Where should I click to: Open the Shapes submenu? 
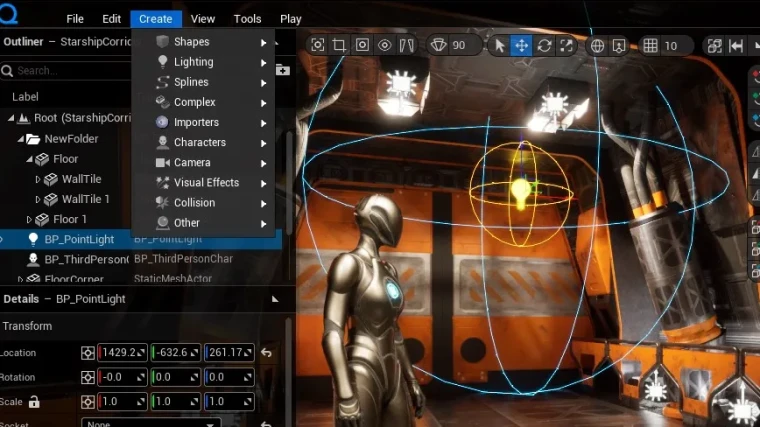pyautogui.click(x=203, y=42)
